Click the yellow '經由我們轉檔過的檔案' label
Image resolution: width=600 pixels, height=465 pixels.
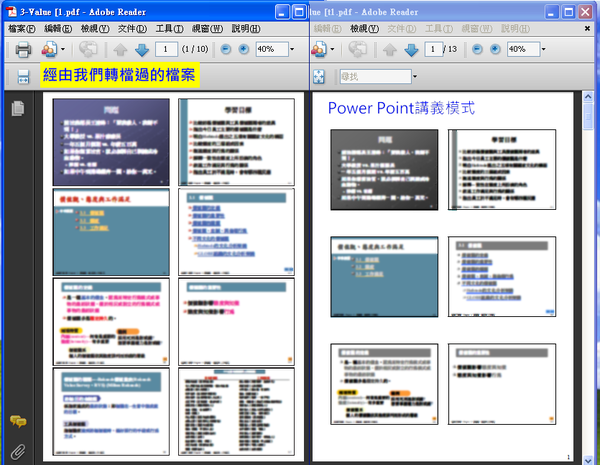(x=119, y=75)
